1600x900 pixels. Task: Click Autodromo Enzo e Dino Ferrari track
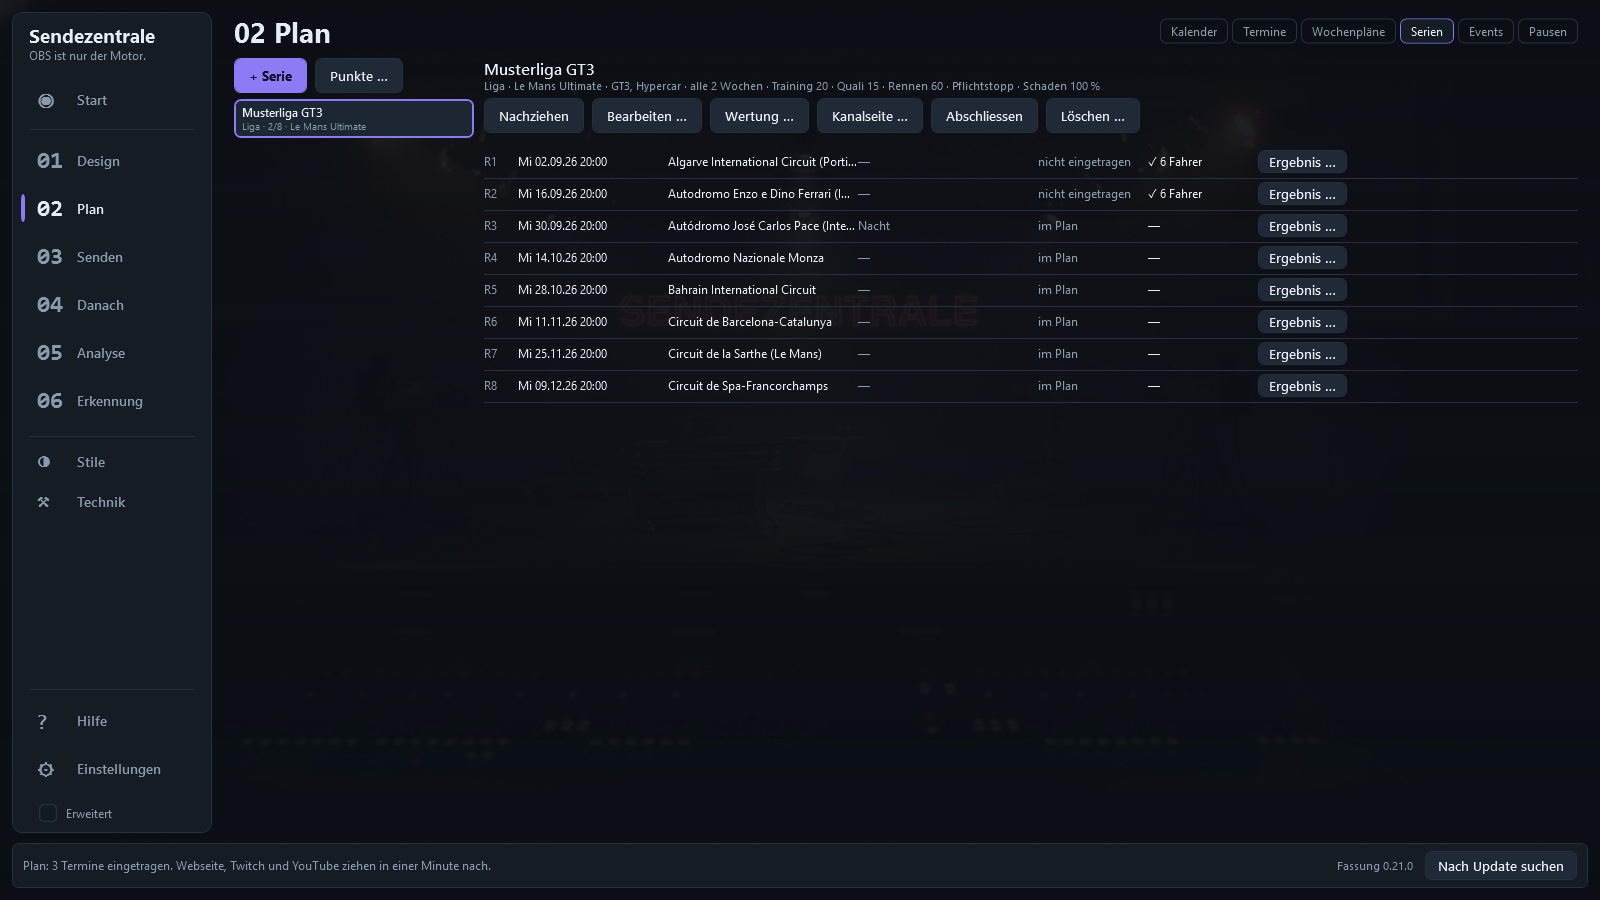pos(759,194)
